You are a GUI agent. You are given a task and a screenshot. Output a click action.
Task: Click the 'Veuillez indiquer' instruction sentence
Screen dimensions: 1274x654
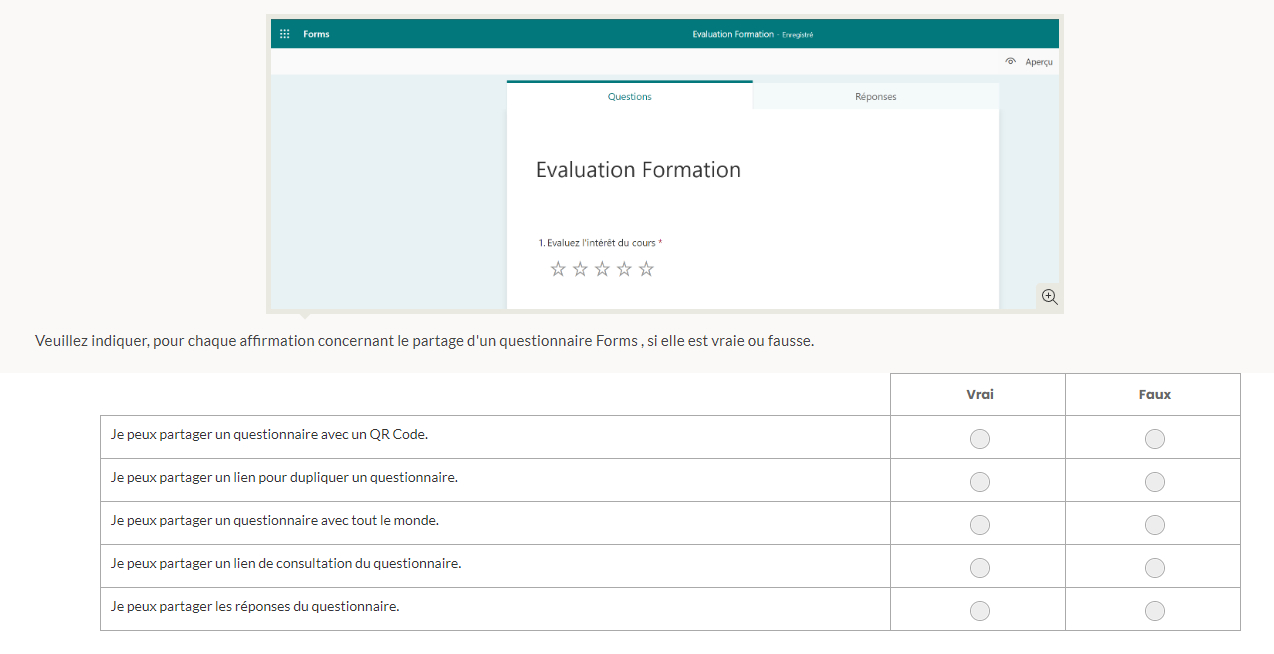tap(425, 341)
